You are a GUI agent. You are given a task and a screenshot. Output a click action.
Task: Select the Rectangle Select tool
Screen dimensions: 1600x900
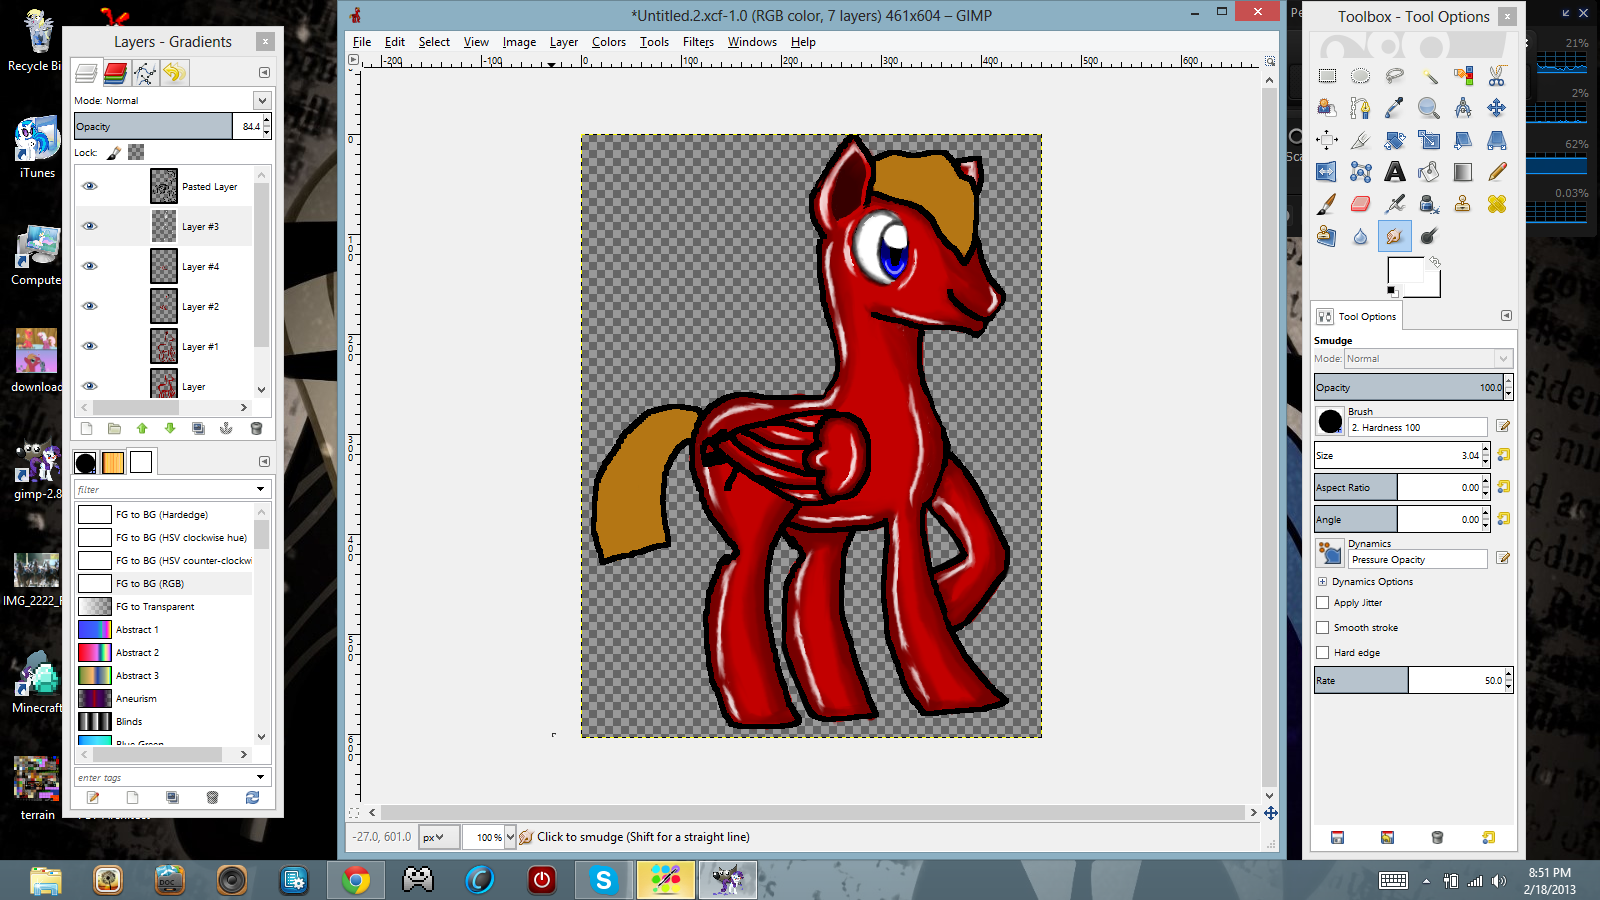point(1327,76)
